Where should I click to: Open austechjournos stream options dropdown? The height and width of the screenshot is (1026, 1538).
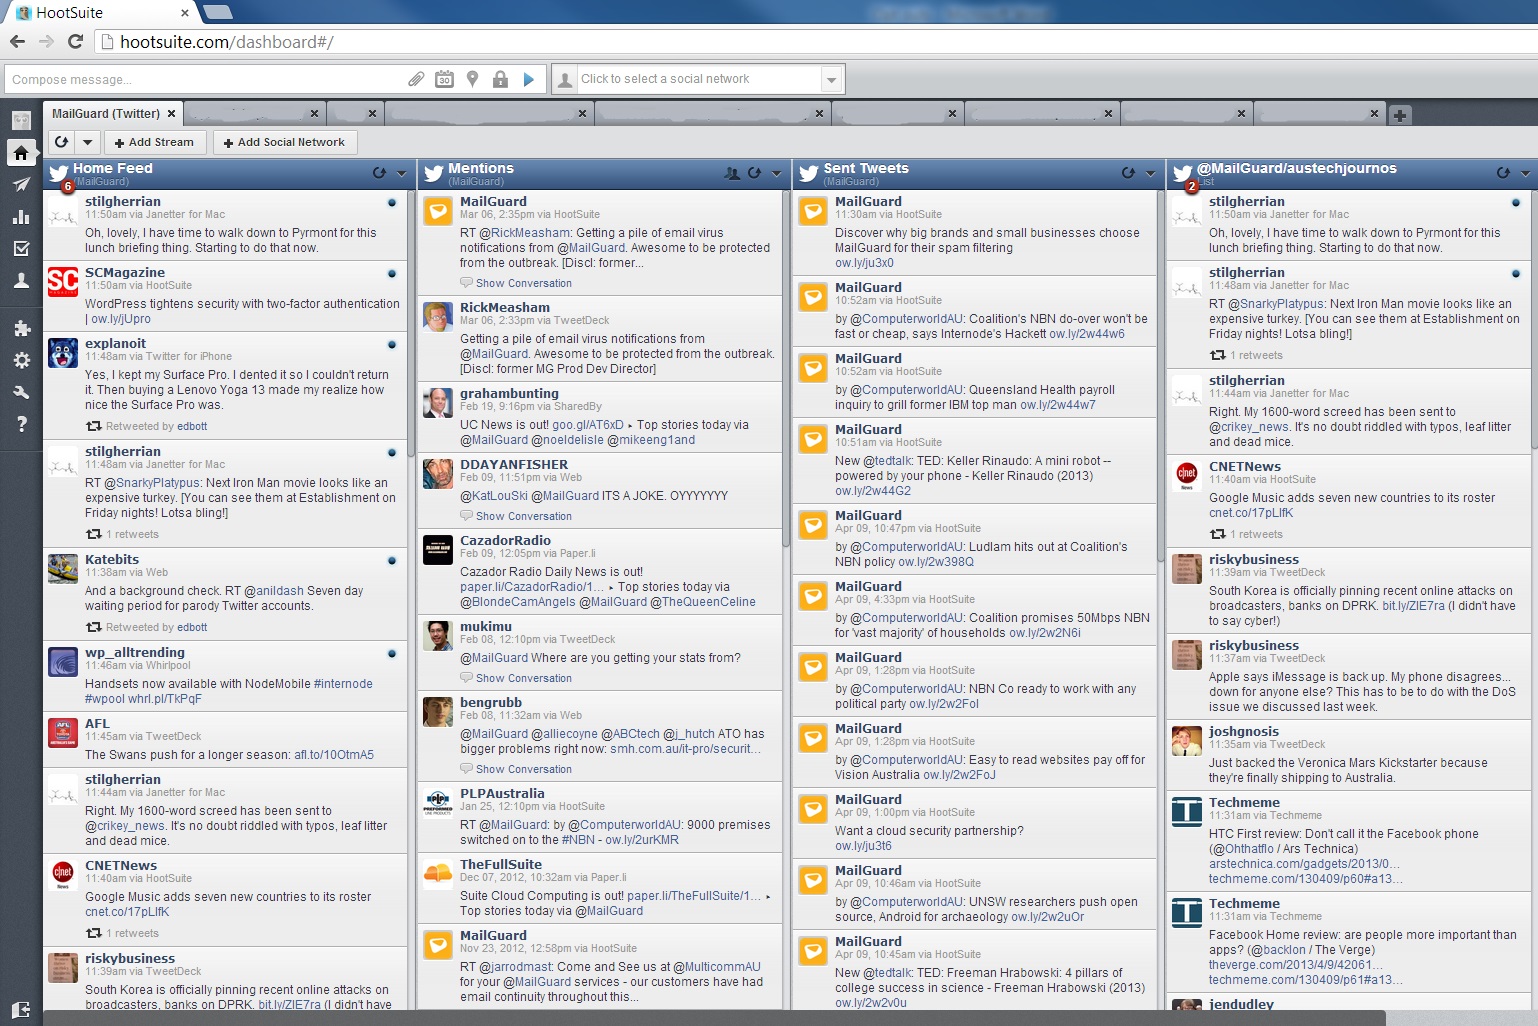(1526, 173)
